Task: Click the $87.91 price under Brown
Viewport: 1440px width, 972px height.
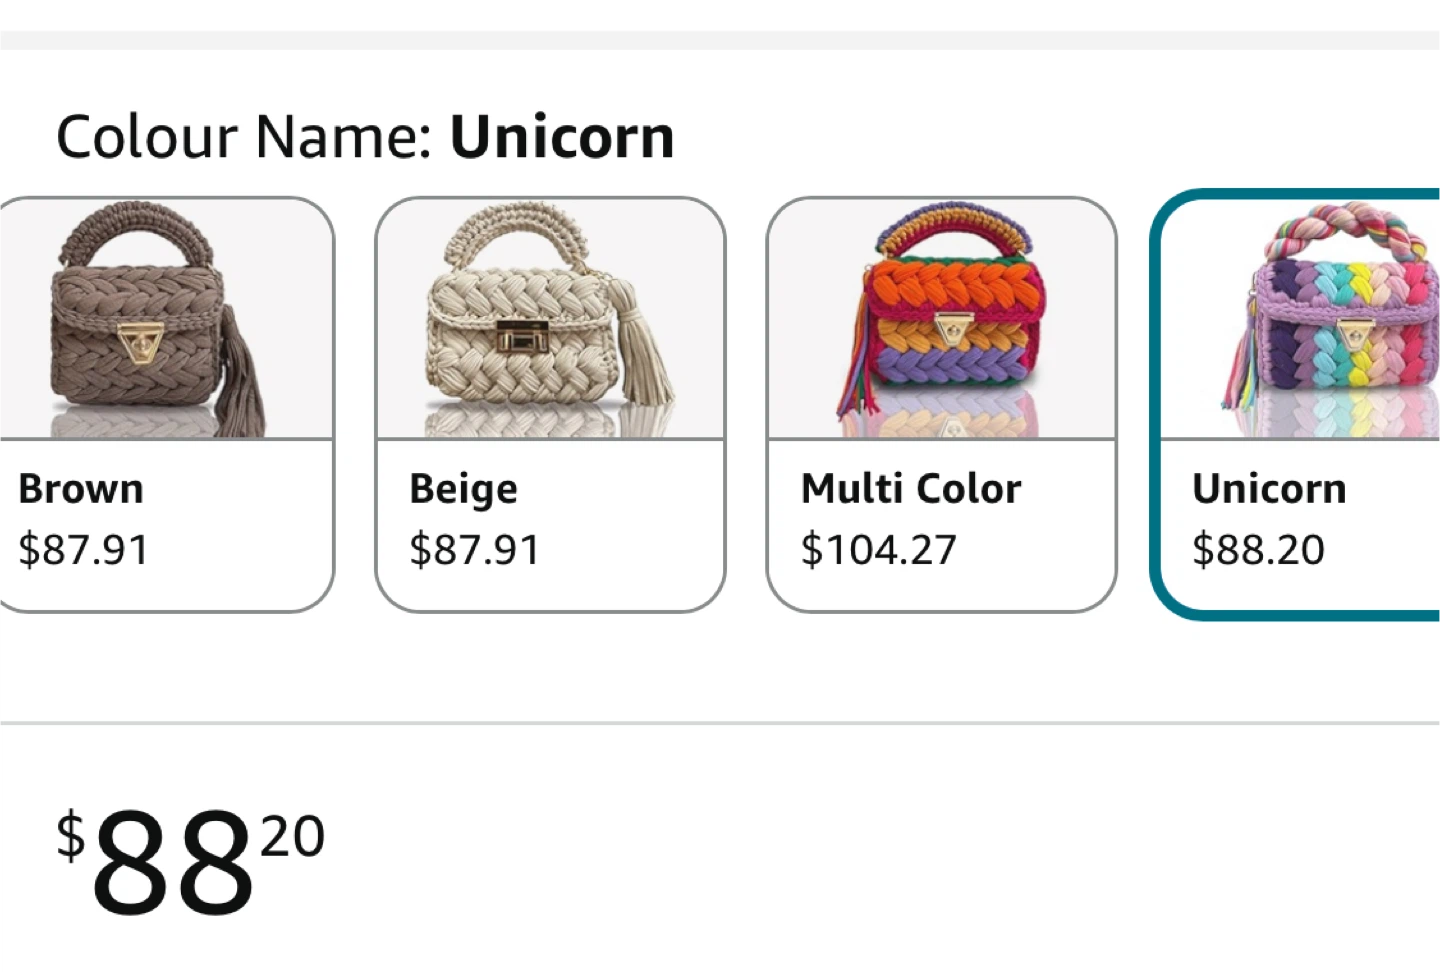Action: (x=83, y=550)
